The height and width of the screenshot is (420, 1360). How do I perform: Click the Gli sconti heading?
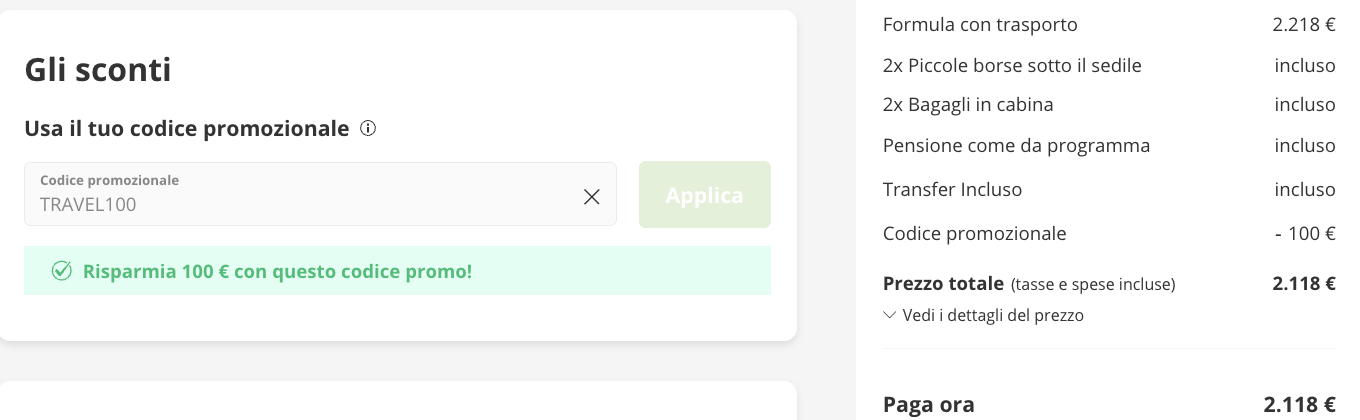click(x=98, y=70)
